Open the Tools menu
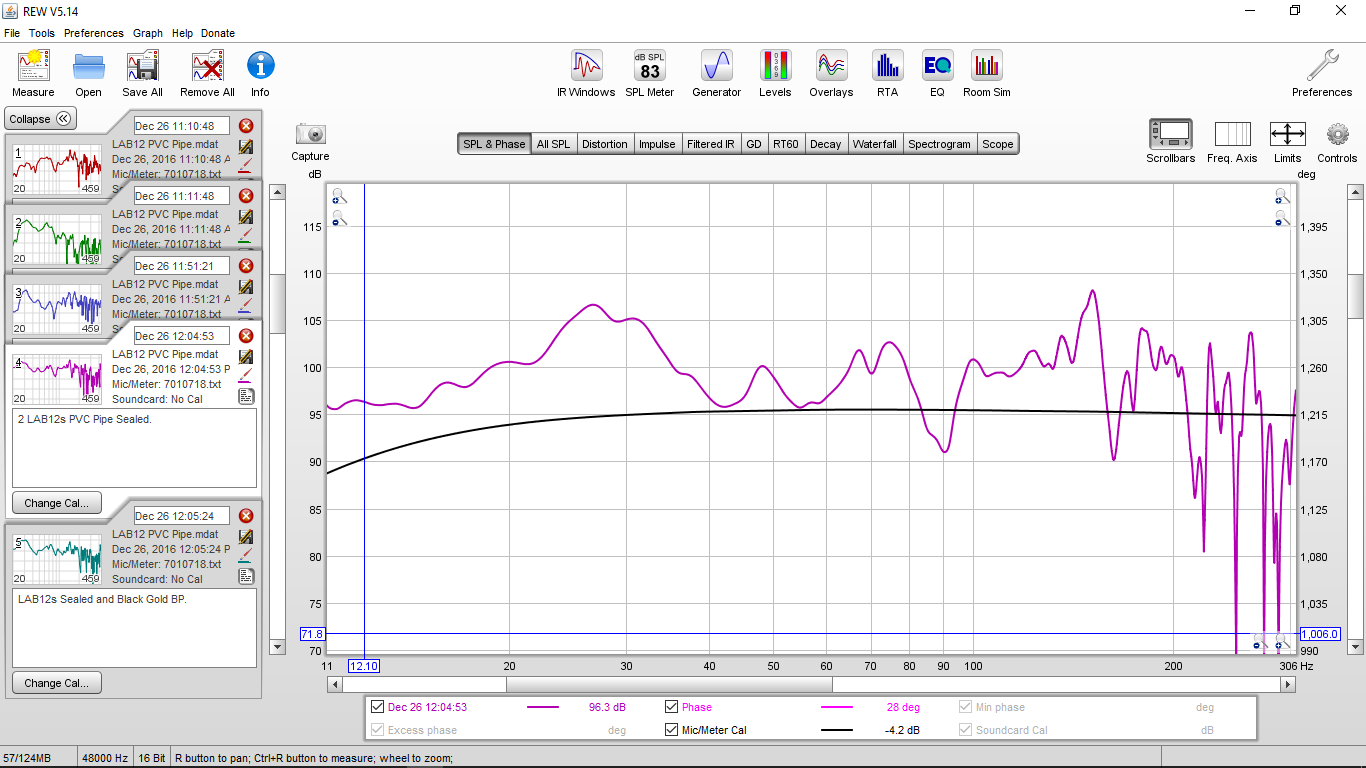The height and width of the screenshot is (768, 1366). pyautogui.click(x=42, y=33)
